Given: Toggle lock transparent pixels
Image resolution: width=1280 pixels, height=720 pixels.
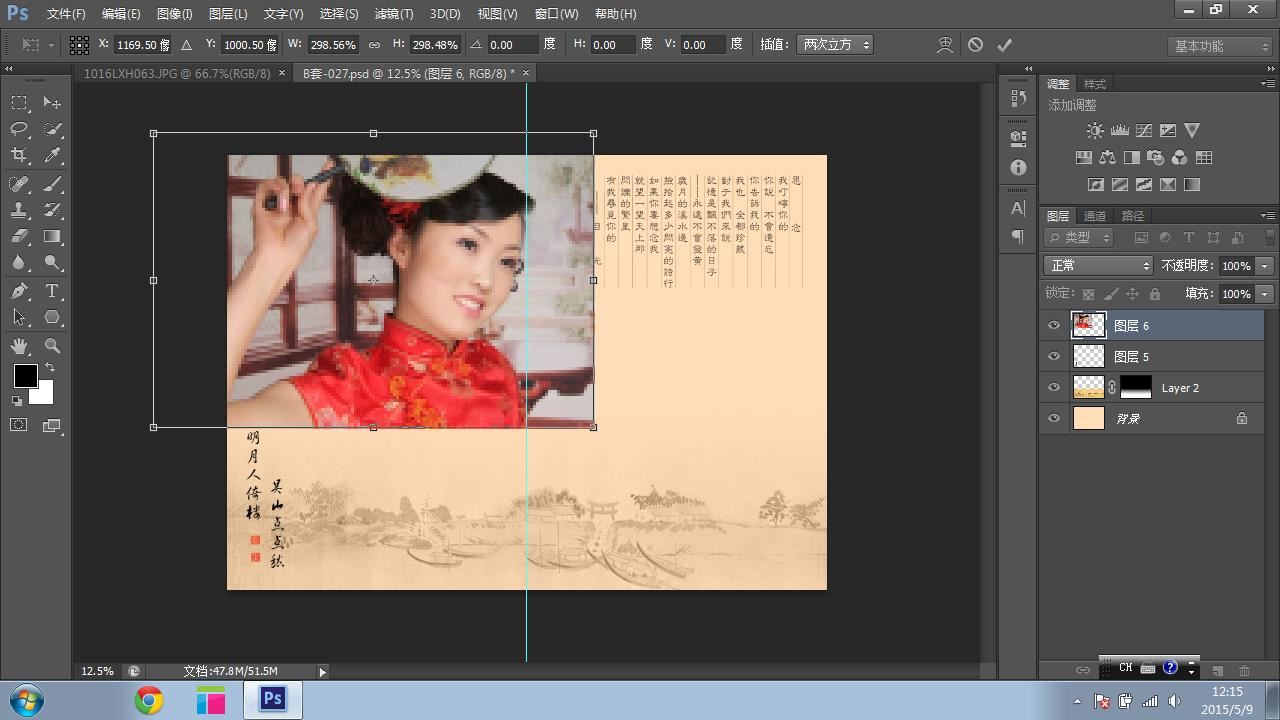Looking at the screenshot, I should click(1089, 294).
